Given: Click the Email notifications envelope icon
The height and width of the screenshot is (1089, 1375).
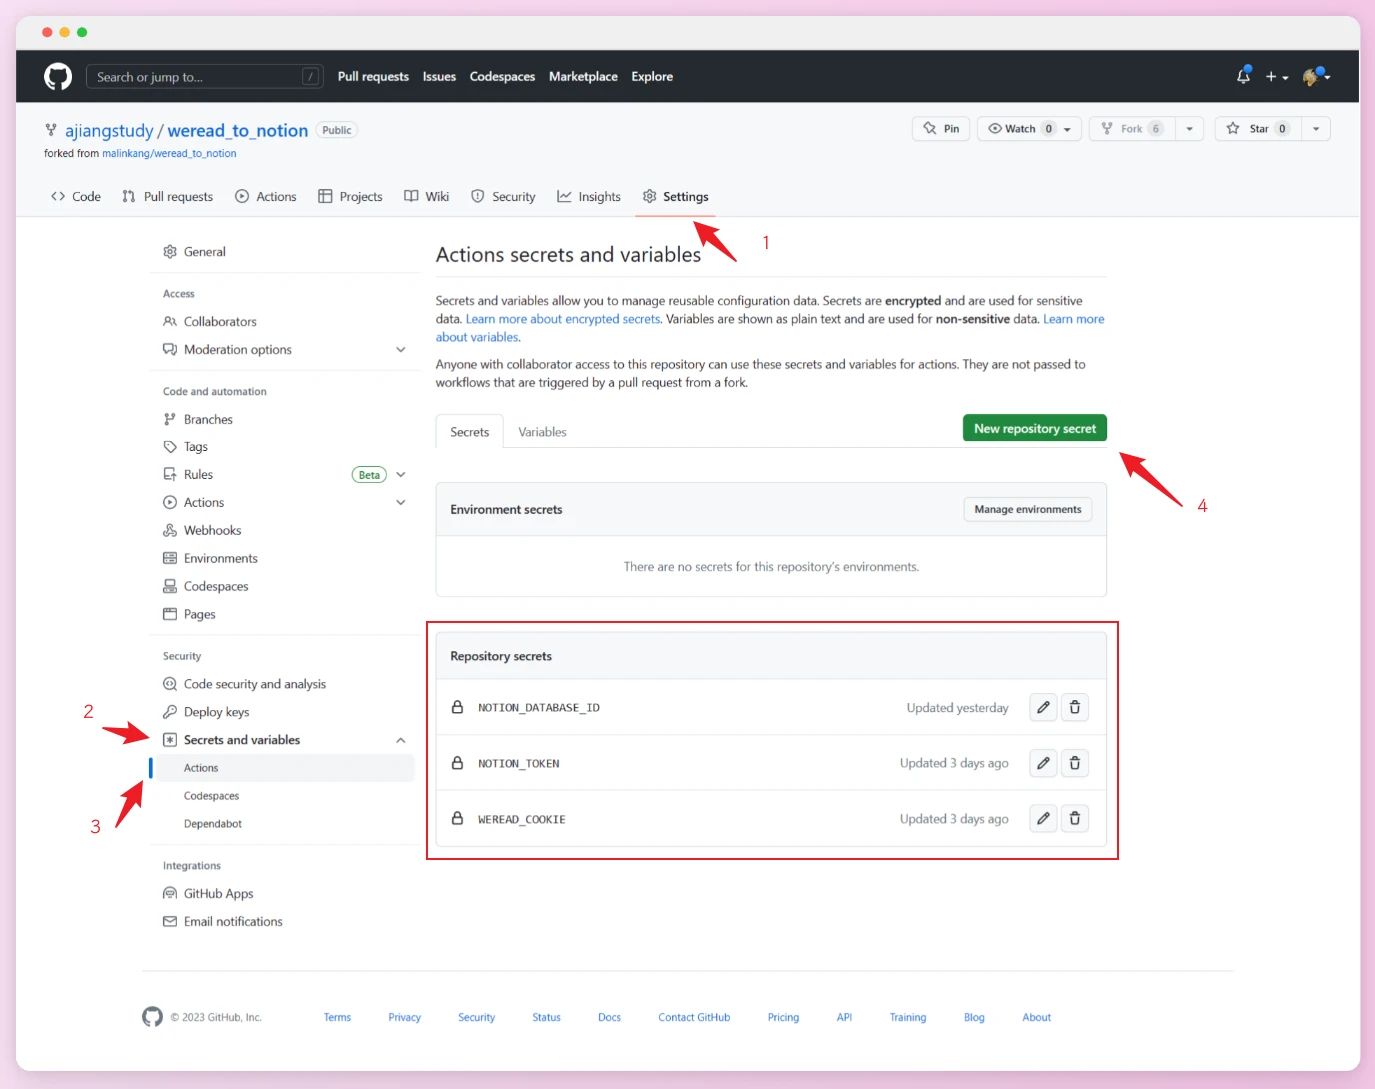Looking at the screenshot, I should coord(170,922).
